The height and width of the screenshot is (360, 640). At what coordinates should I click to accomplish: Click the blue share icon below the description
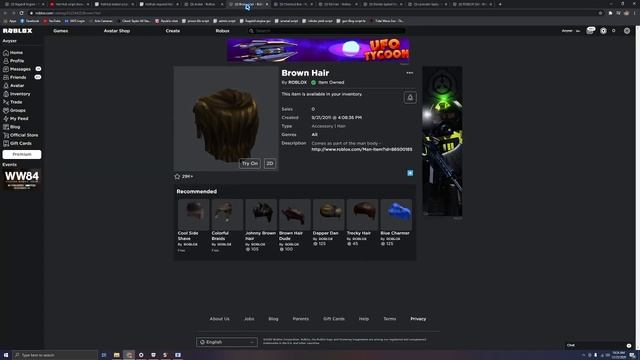(410, 173)
